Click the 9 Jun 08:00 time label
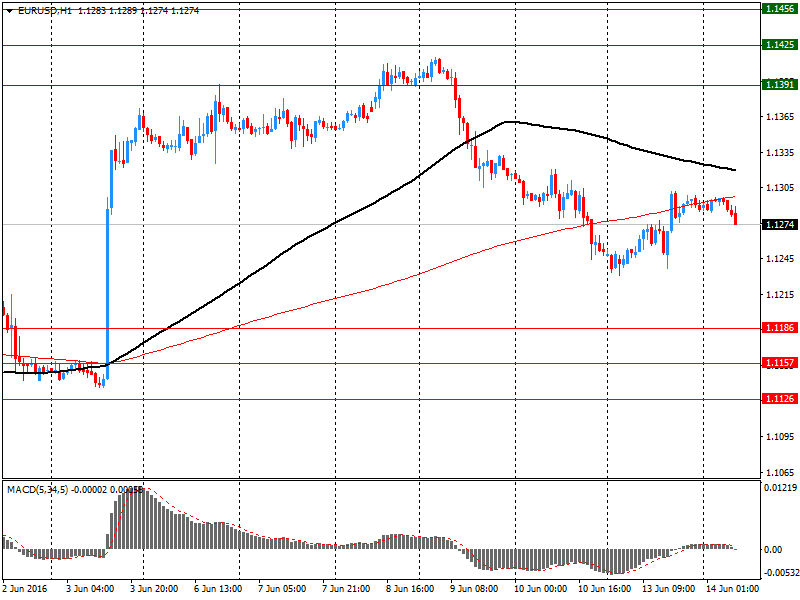This screenshot has height=600, width=800. (x=474, y=589)
